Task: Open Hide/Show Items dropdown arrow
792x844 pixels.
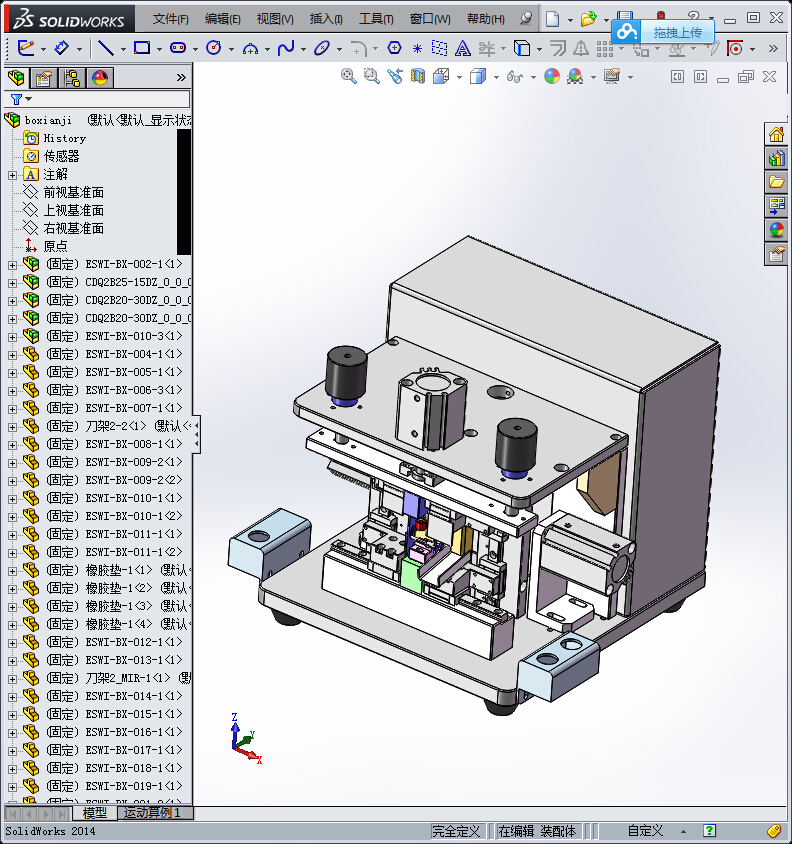Action: coord(533,77)
